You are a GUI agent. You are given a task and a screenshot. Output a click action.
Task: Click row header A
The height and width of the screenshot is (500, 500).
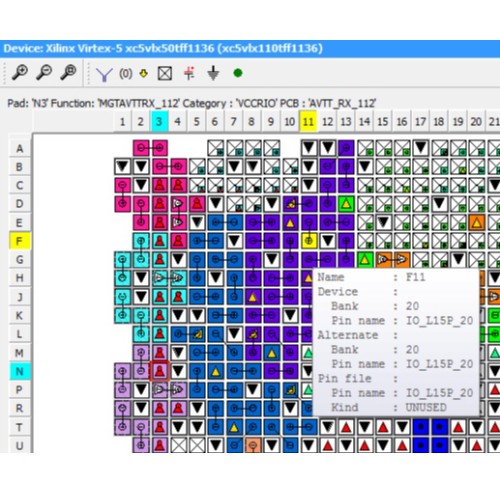point(19,148)
